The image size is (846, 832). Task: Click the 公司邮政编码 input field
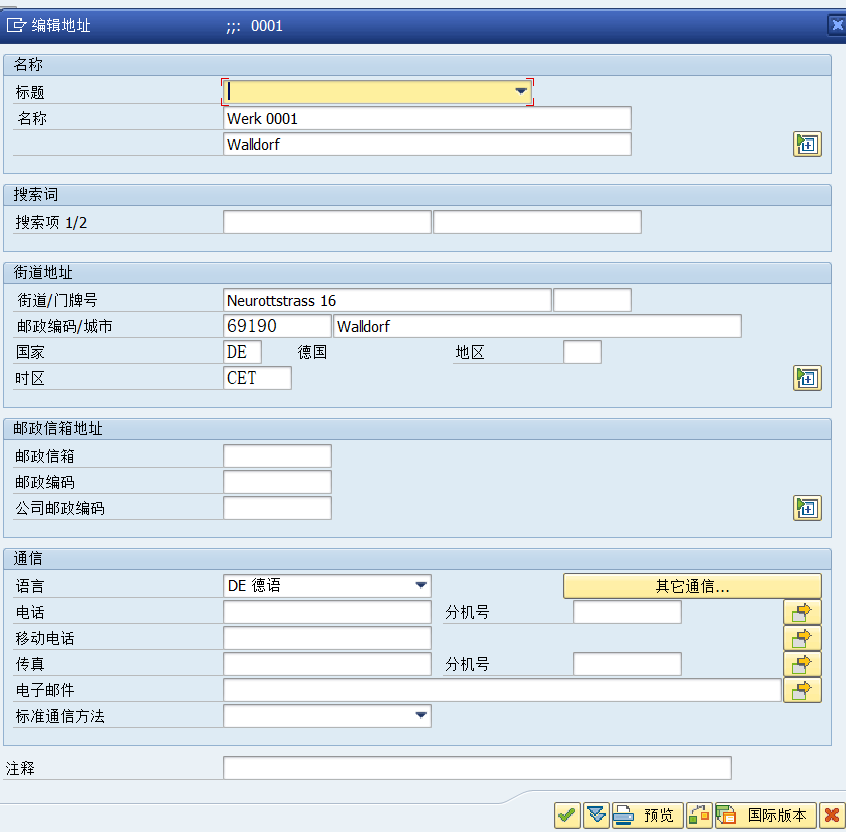tap(277, 508)
